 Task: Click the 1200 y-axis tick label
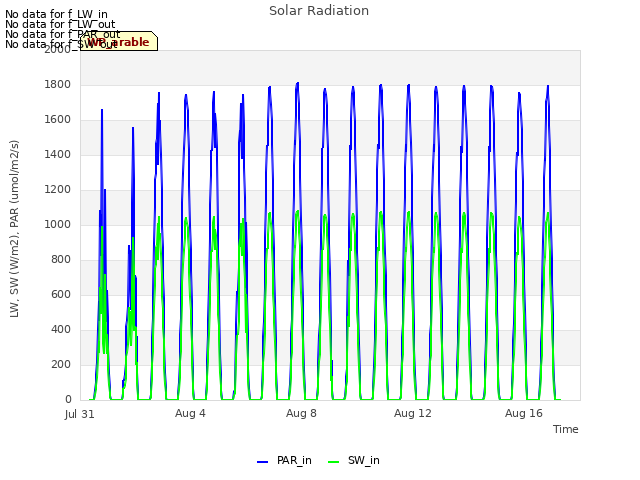tap(58, 190)
